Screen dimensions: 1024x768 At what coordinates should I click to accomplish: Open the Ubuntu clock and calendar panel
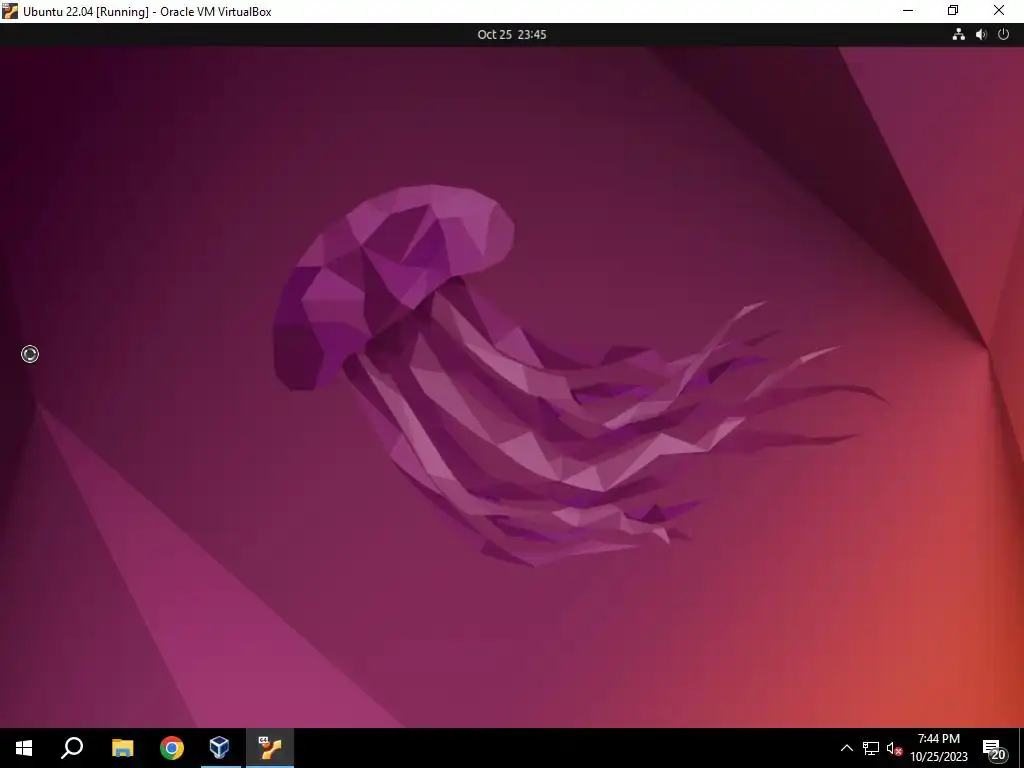tap(511, 35)
